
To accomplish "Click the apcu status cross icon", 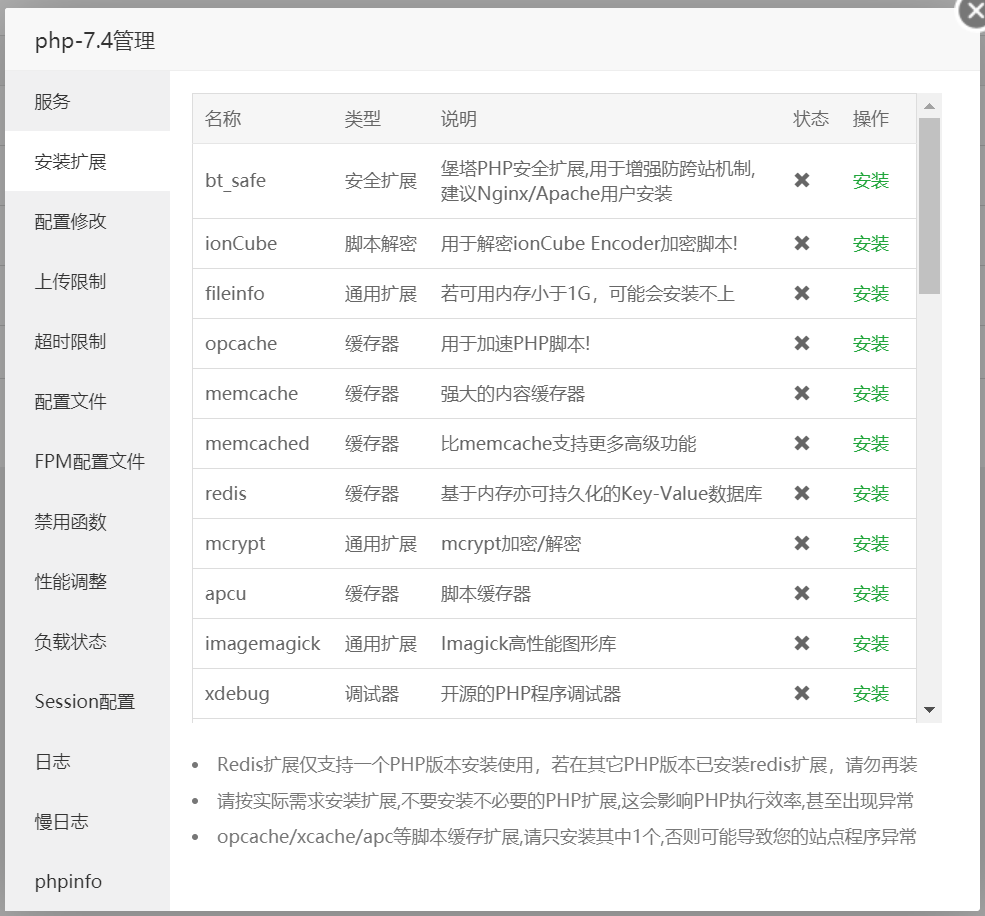I will [x=802, y=593].
